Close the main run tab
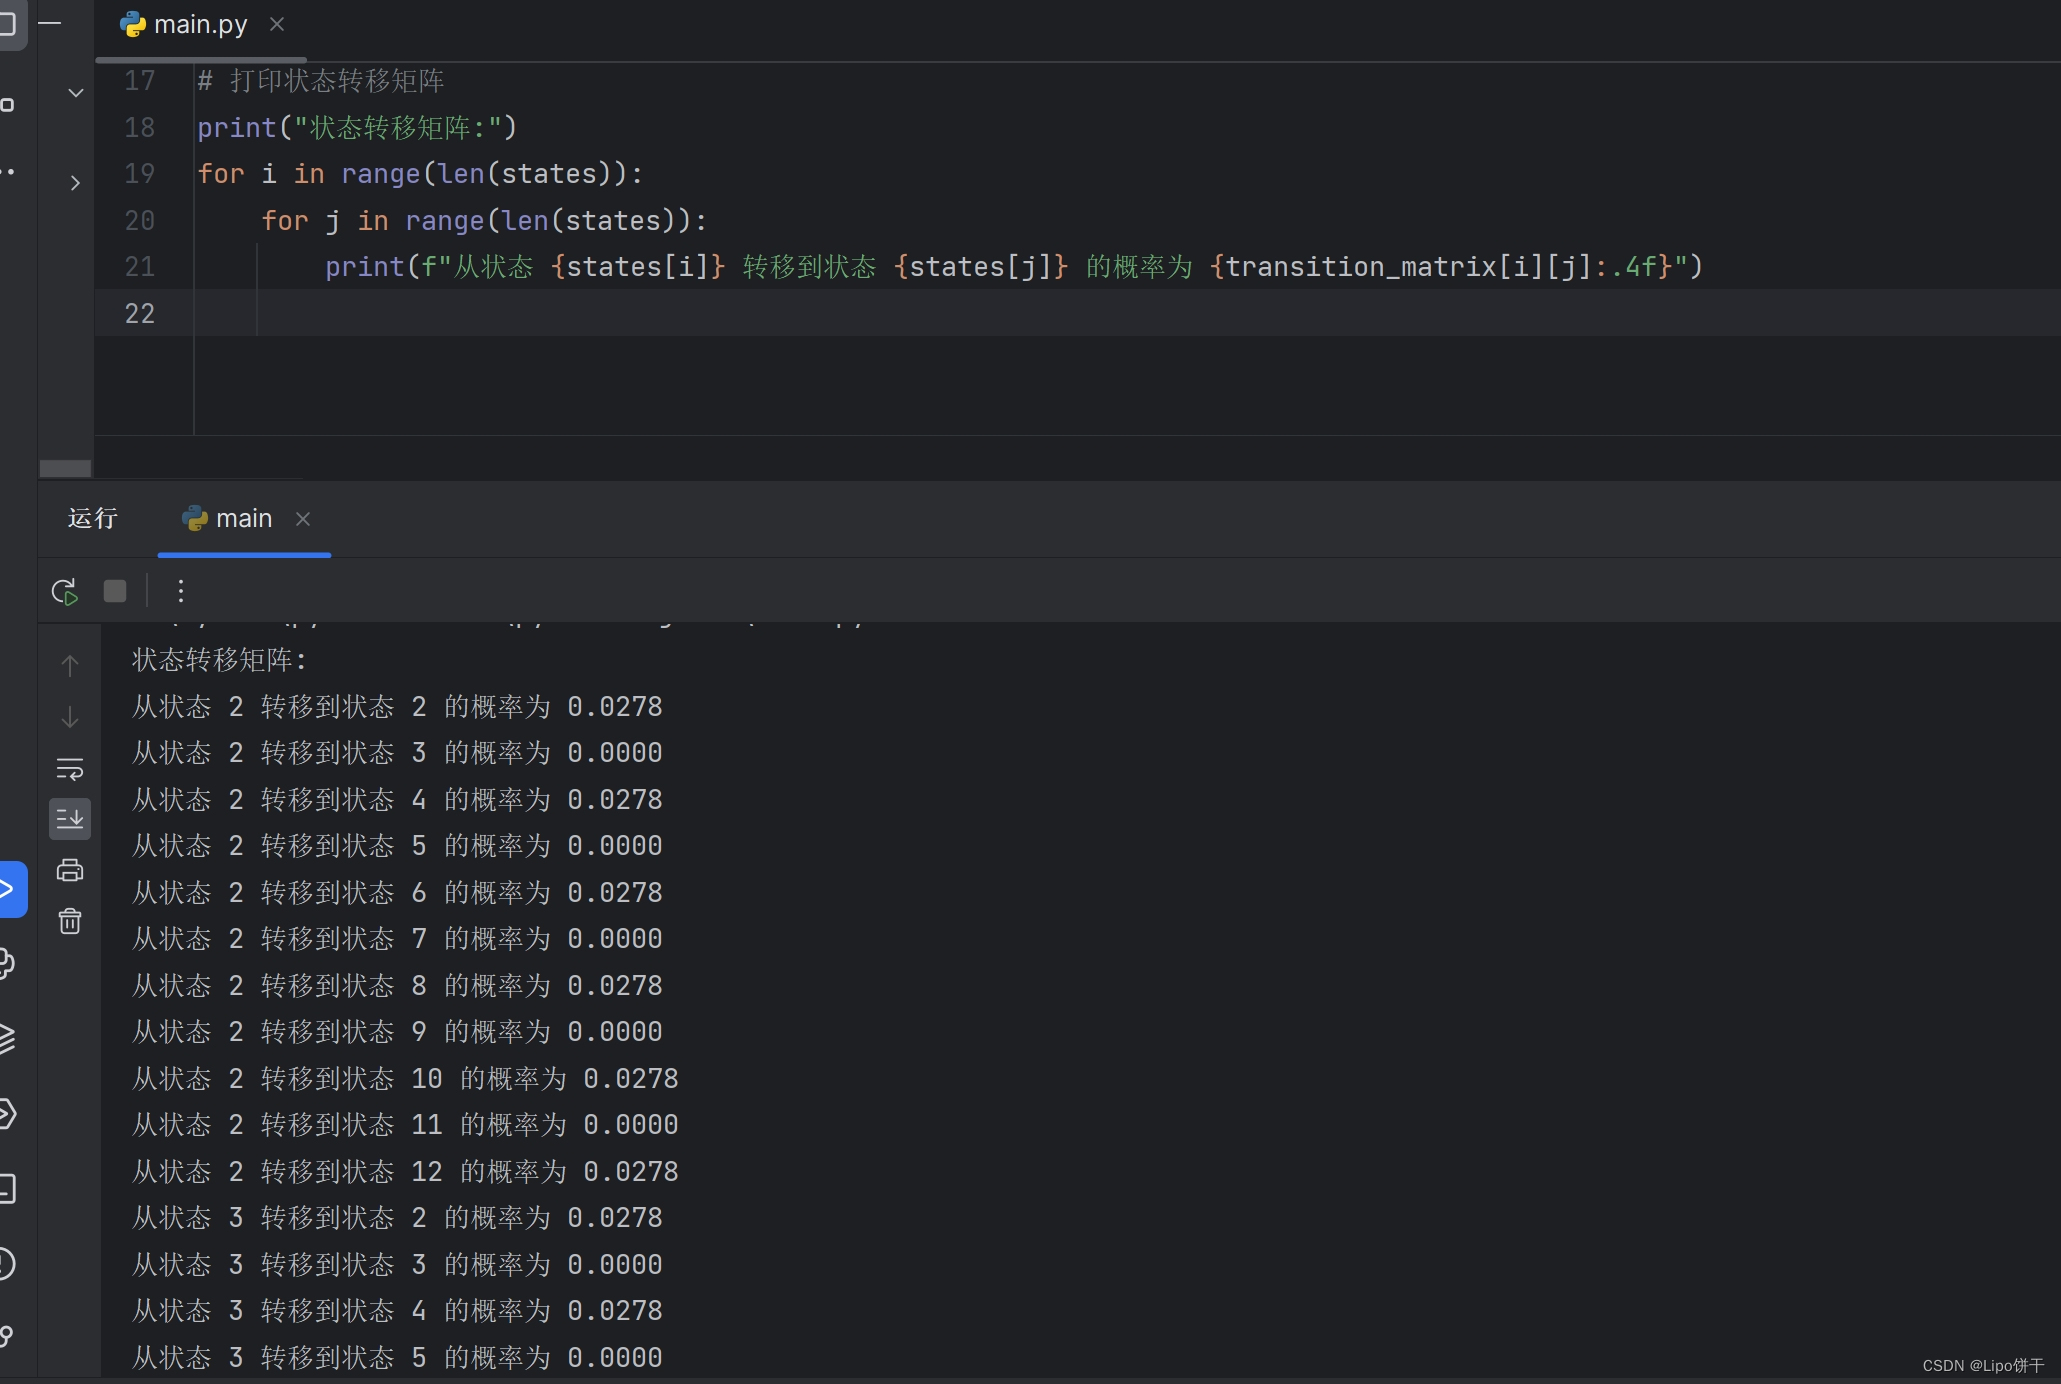 (x=303, y=518)
